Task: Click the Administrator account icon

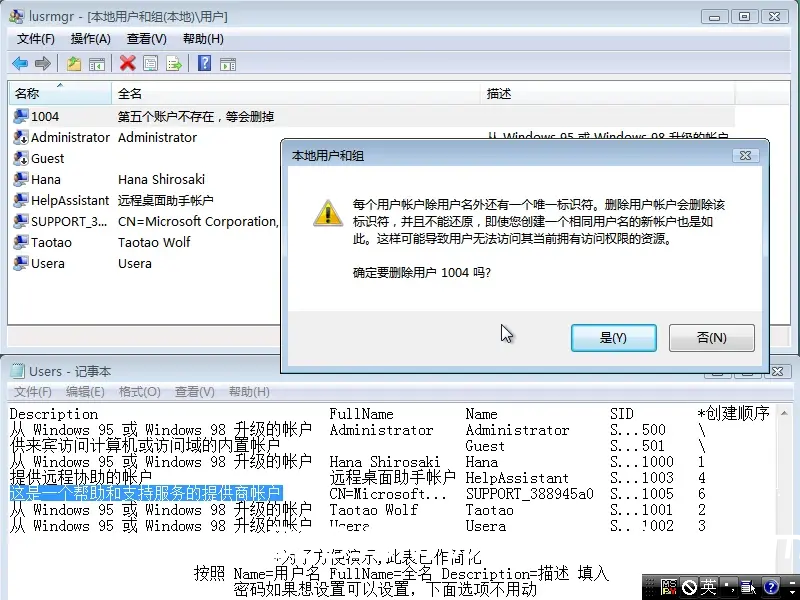Action: coord(21,137)
